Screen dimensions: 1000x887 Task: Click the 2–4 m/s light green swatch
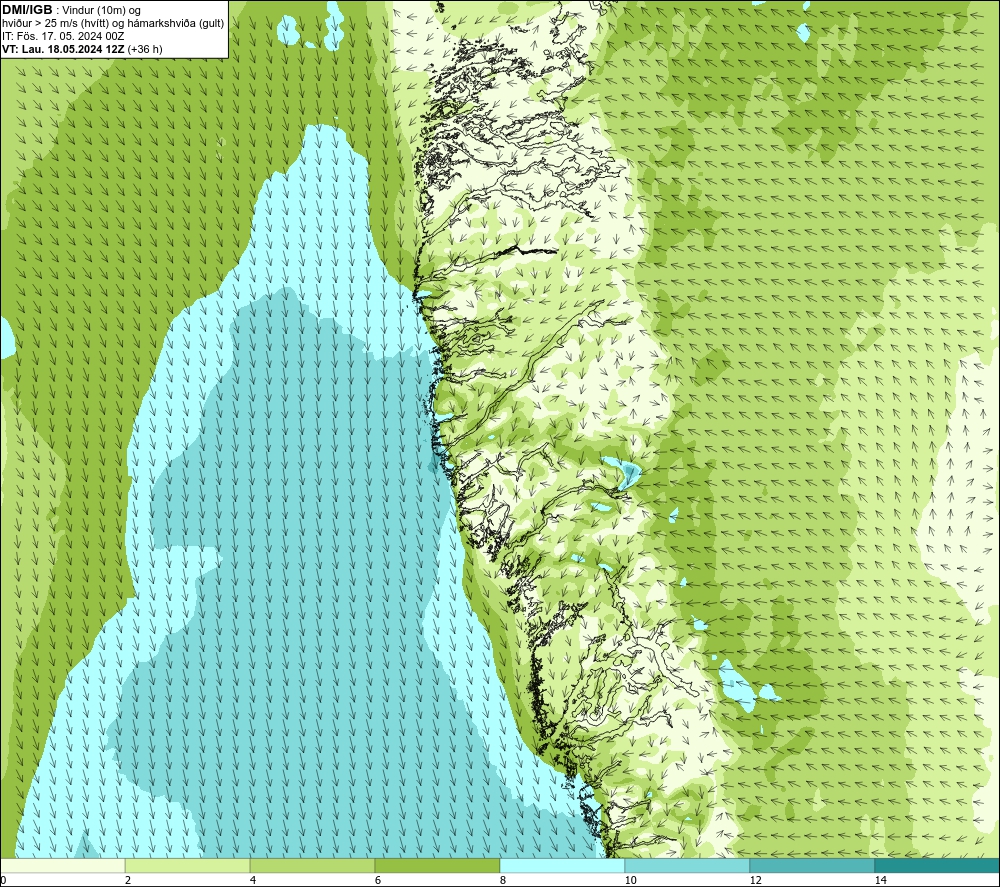188,865
